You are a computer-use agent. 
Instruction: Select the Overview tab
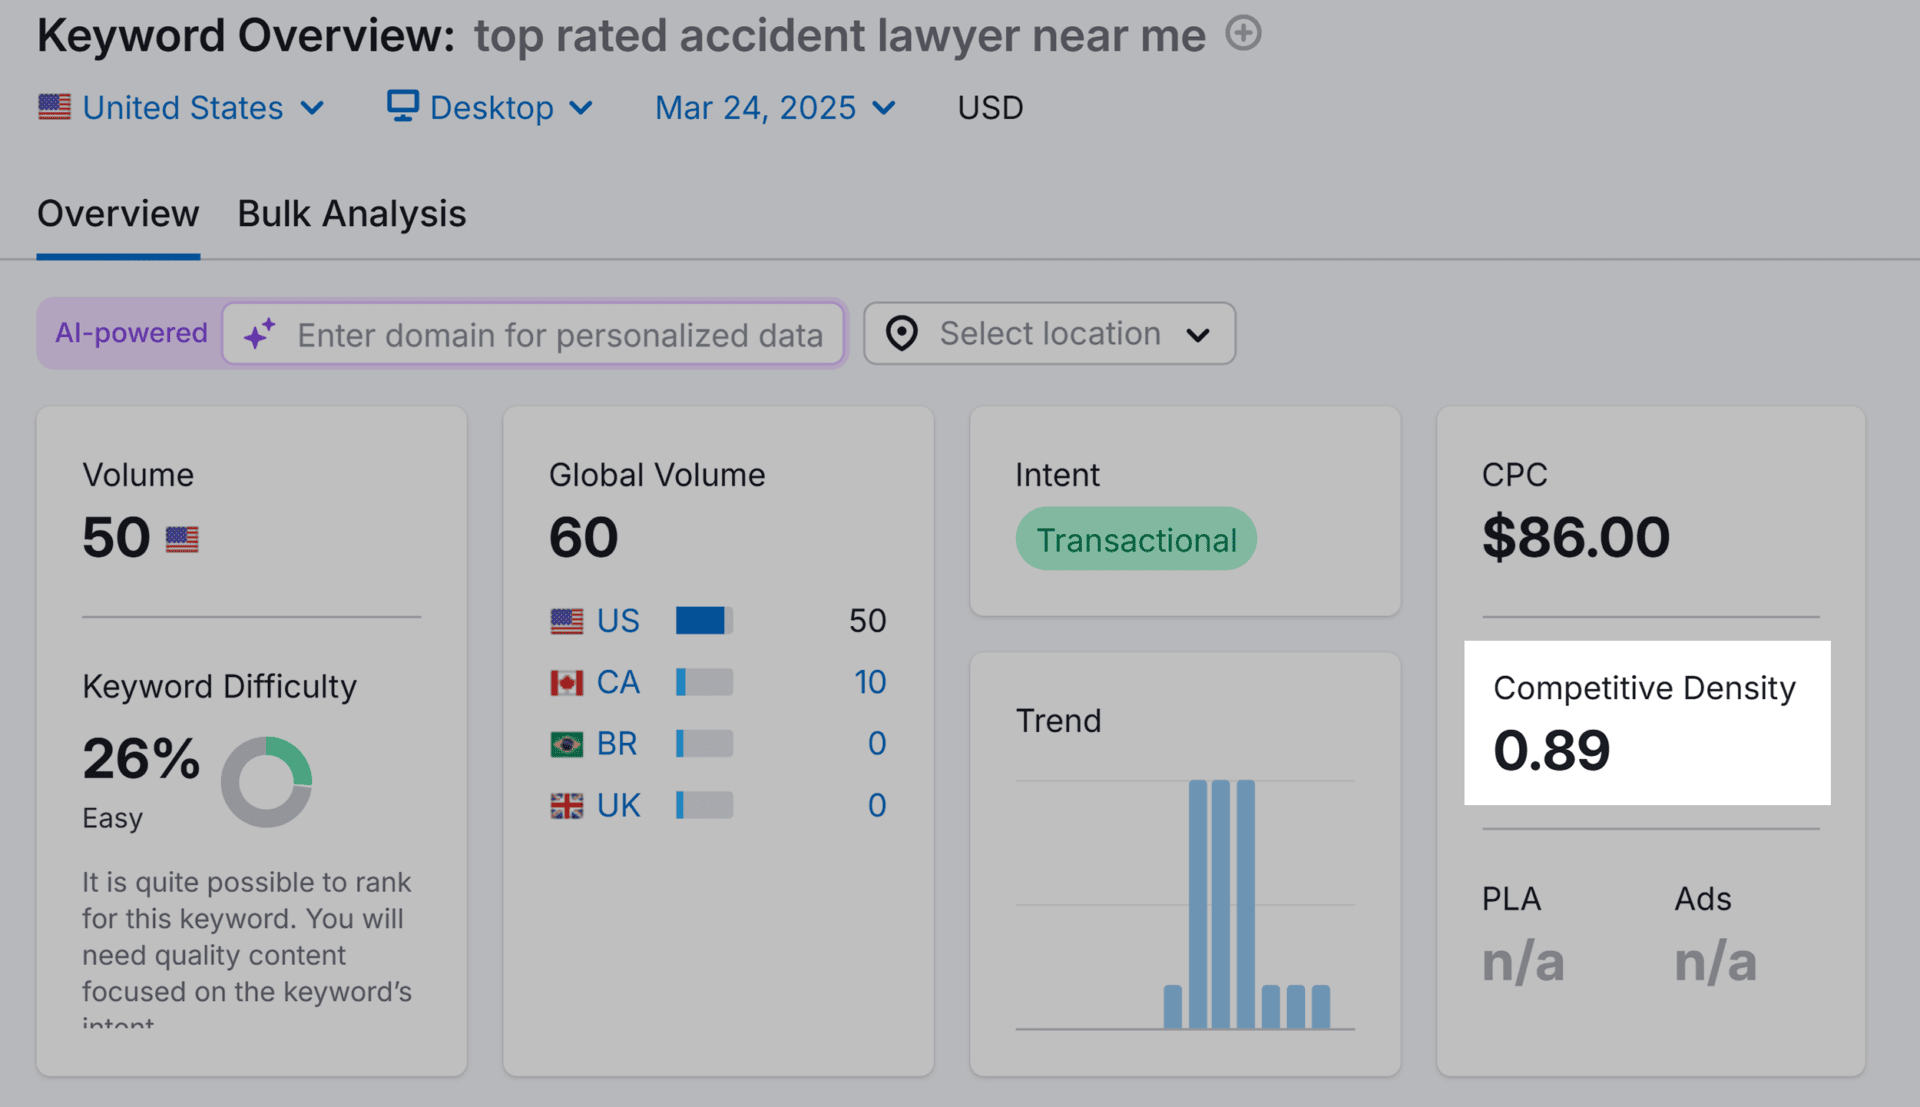pos(118,214)
